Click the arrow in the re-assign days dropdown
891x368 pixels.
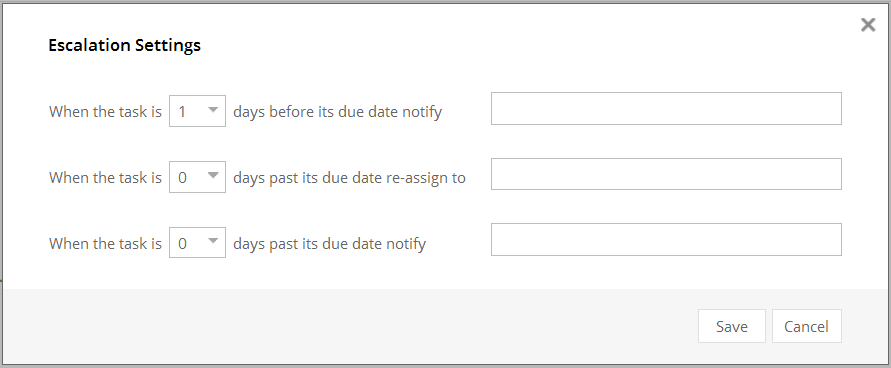[213, 175]
